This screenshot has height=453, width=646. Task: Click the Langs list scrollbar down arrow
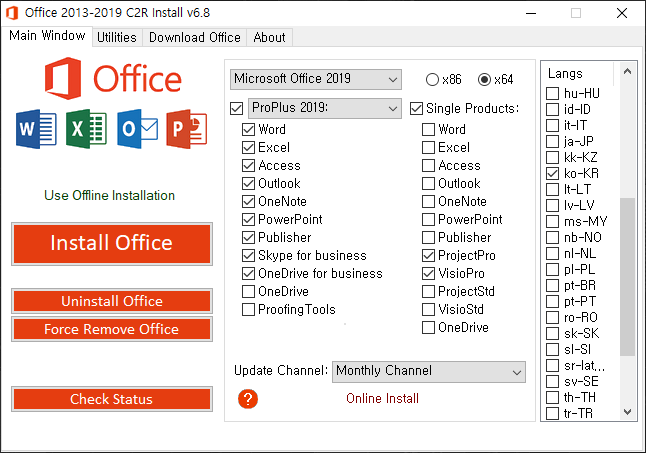click(628, 412)
